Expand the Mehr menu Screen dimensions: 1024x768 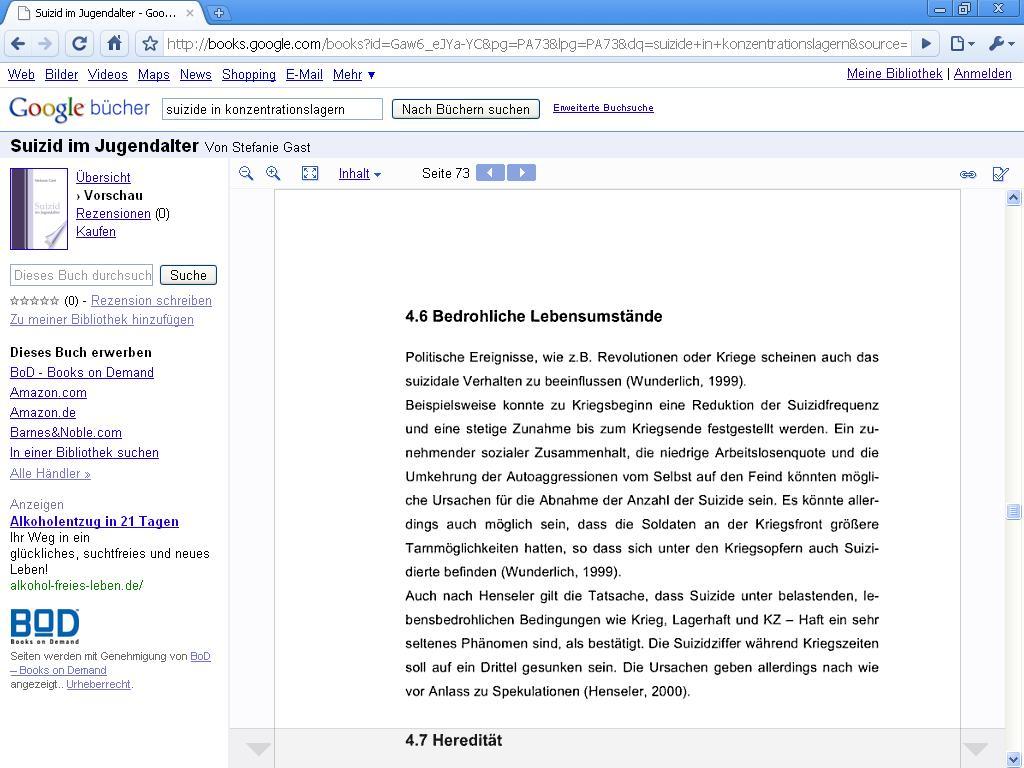coord(353,74)
